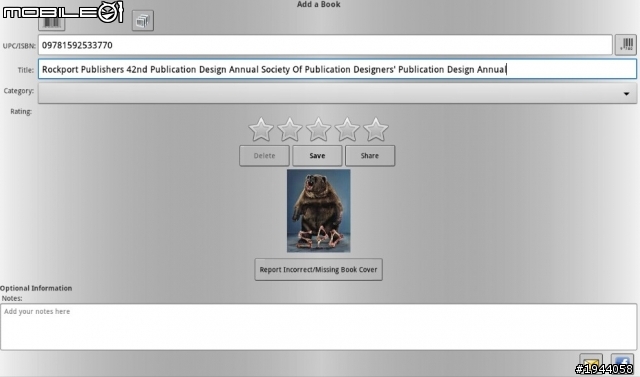Screen dimensions: 640x377
Task: Click the Title text field
Action: [337, 69]
